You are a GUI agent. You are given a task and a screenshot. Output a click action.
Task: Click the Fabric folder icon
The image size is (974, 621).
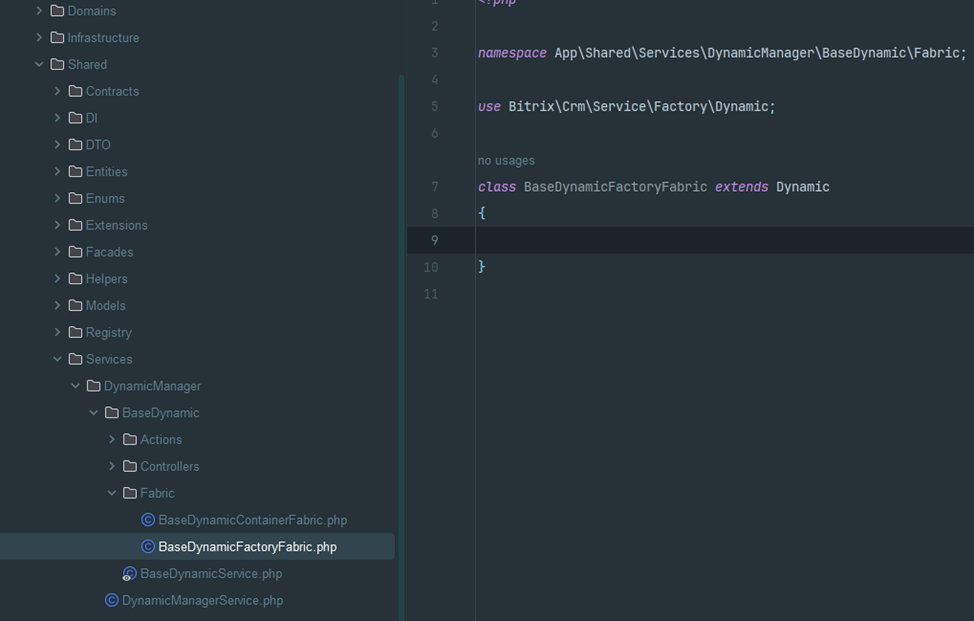130,493
